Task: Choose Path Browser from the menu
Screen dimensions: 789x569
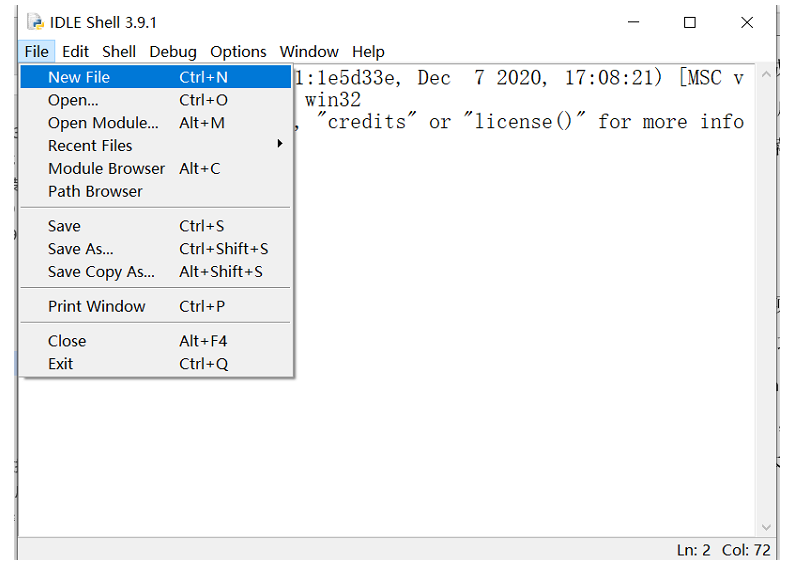Action: point(155,191)
